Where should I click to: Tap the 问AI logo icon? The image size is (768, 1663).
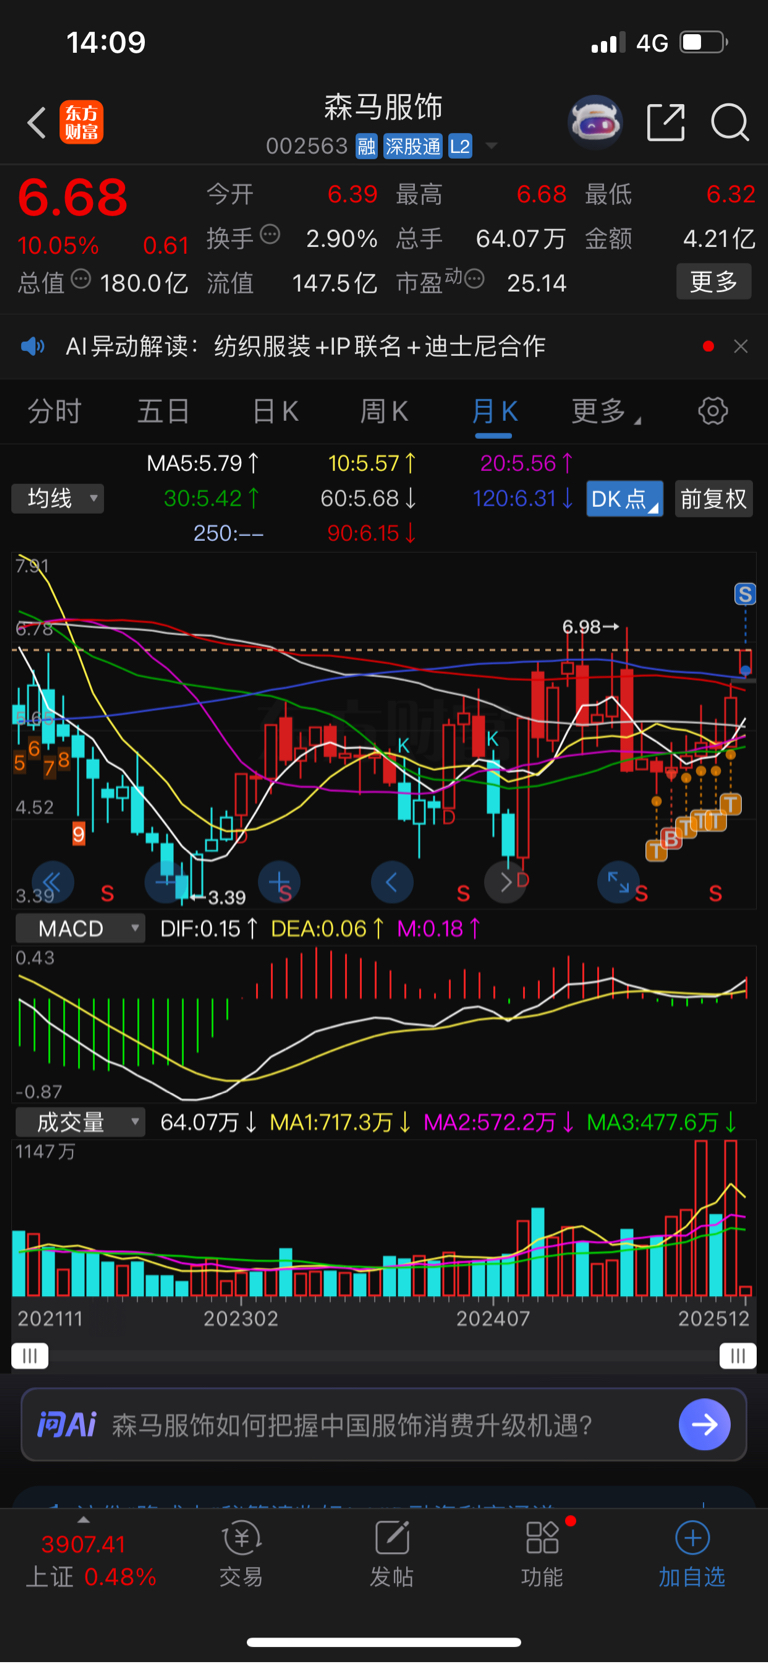(67, 1424)
